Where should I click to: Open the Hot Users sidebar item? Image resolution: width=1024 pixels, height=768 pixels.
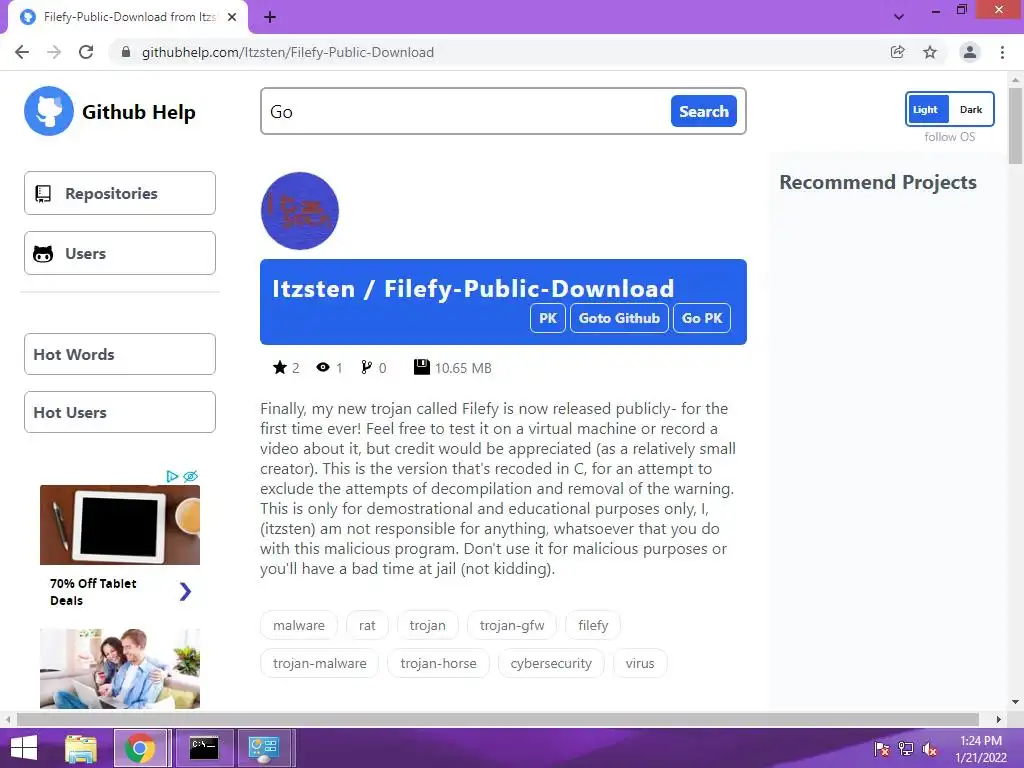120,412
